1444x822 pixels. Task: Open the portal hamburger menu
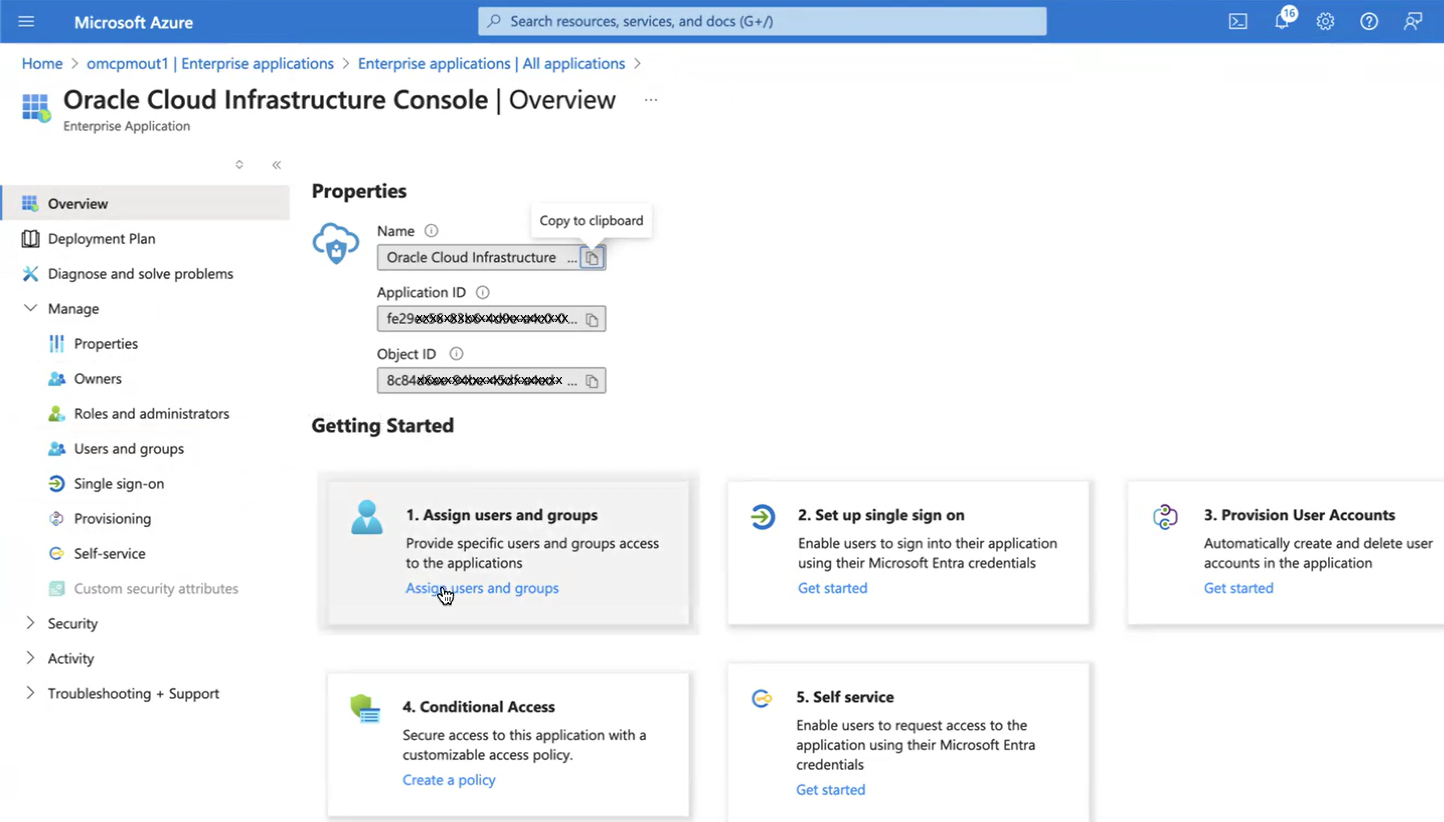[26, 21]
